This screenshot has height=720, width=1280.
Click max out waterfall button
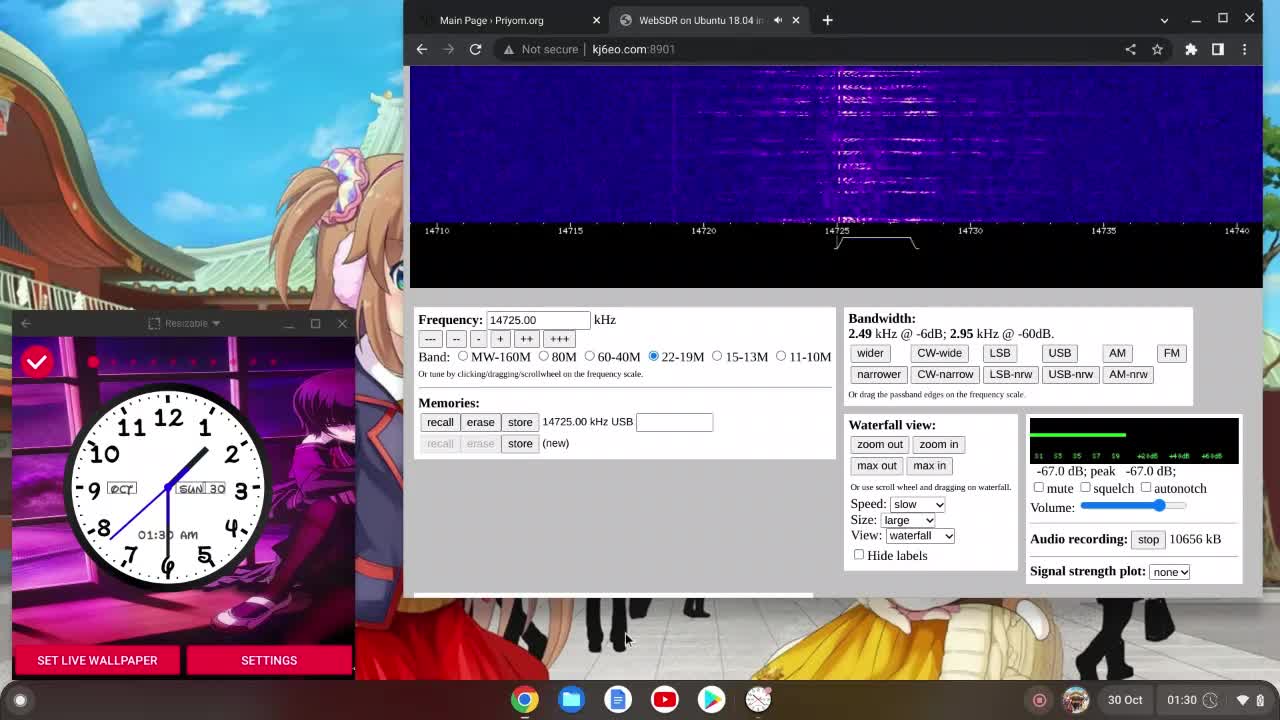pos(876,466)
